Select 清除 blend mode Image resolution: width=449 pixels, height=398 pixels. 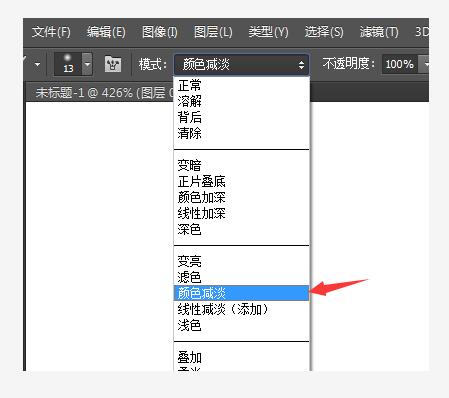tap(242, 133)
